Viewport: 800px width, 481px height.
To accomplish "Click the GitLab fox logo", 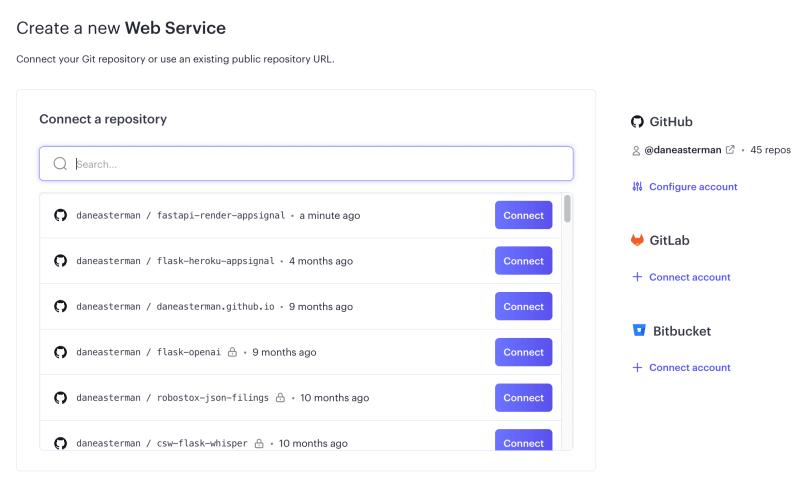I will [637, 241].
